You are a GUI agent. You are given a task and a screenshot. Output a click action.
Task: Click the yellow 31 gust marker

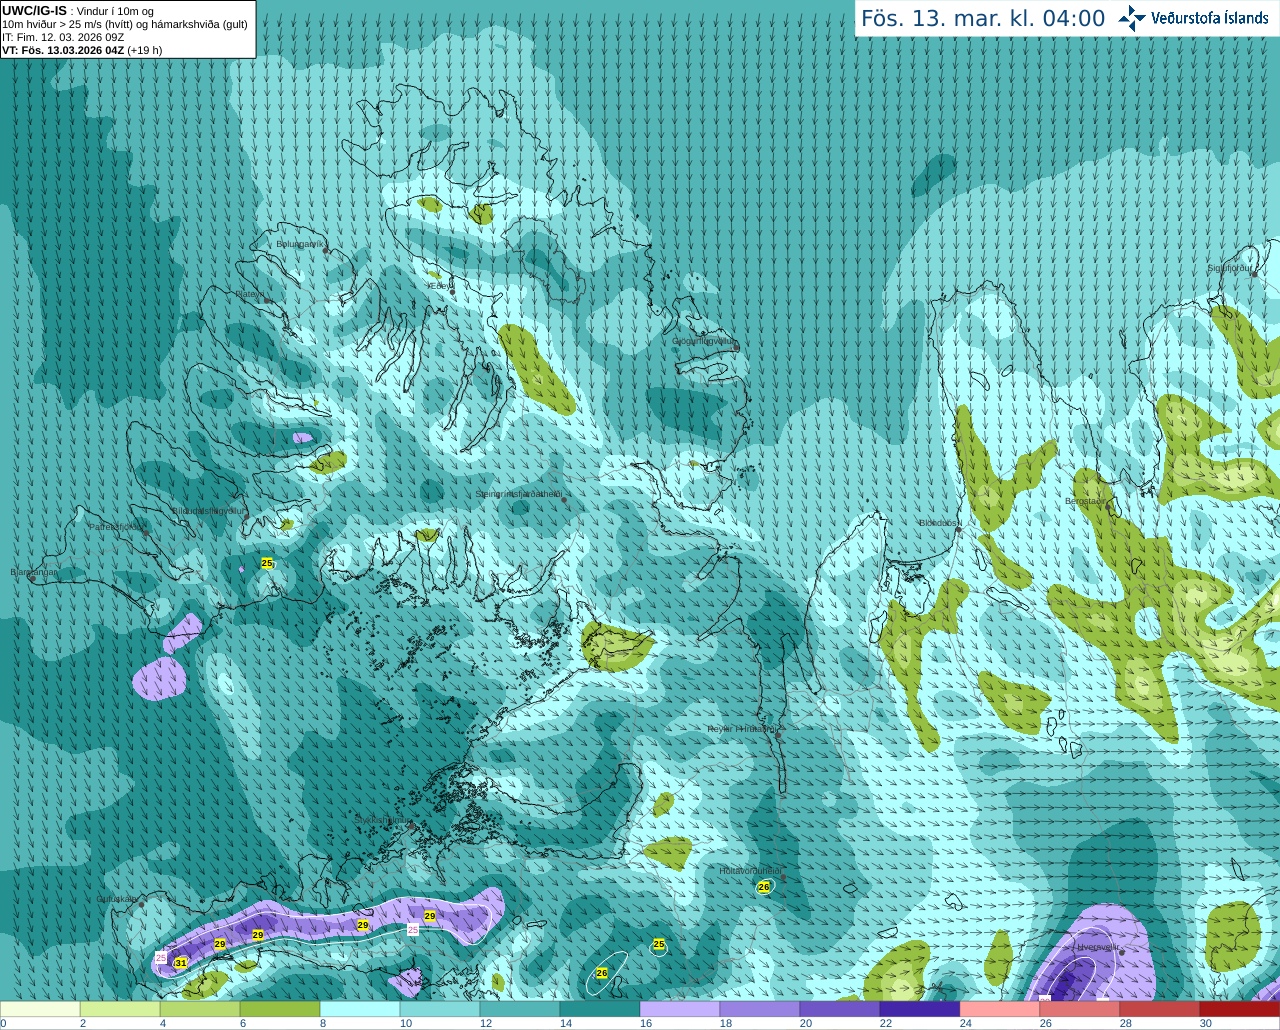[181, 962]
